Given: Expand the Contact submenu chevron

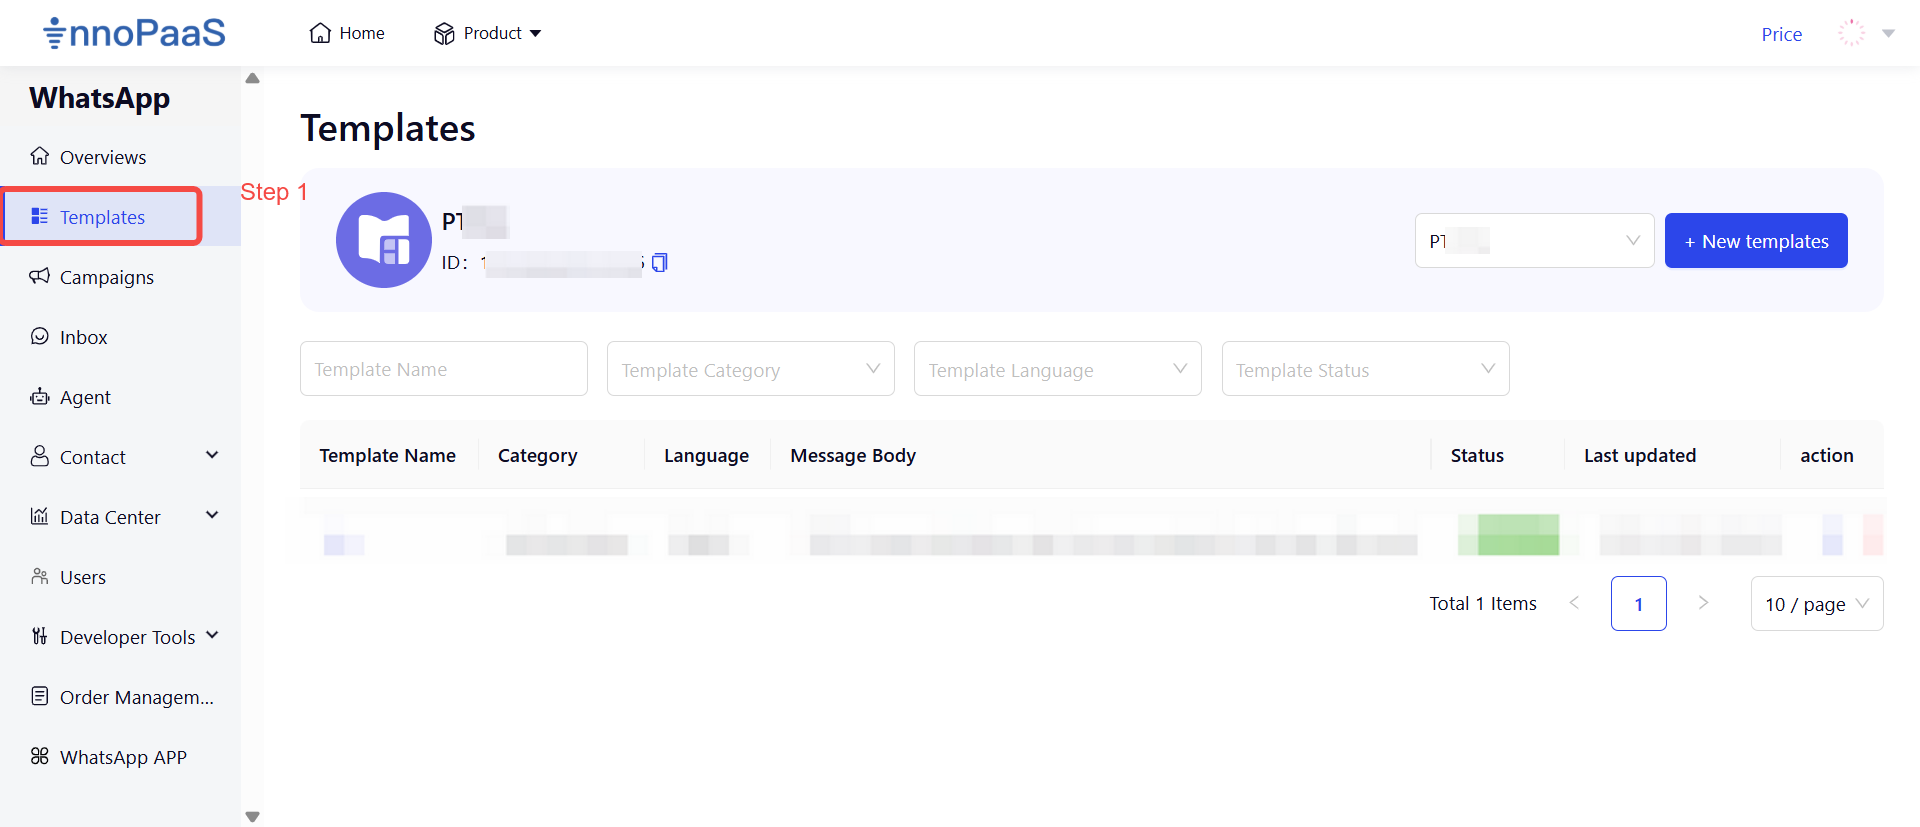Looking at the screenshot, I should (212, 455).
